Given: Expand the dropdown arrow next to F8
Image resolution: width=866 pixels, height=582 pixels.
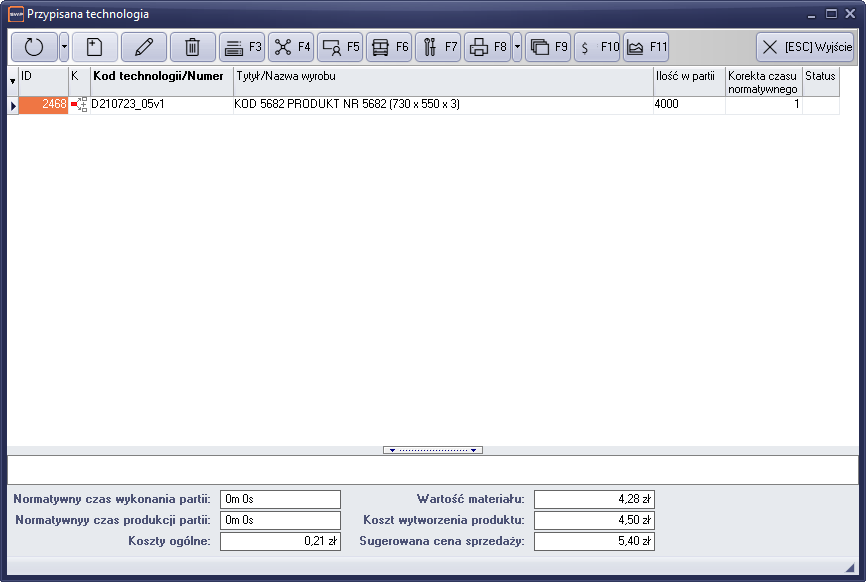Looking at the screenshot, I should 517,47.
